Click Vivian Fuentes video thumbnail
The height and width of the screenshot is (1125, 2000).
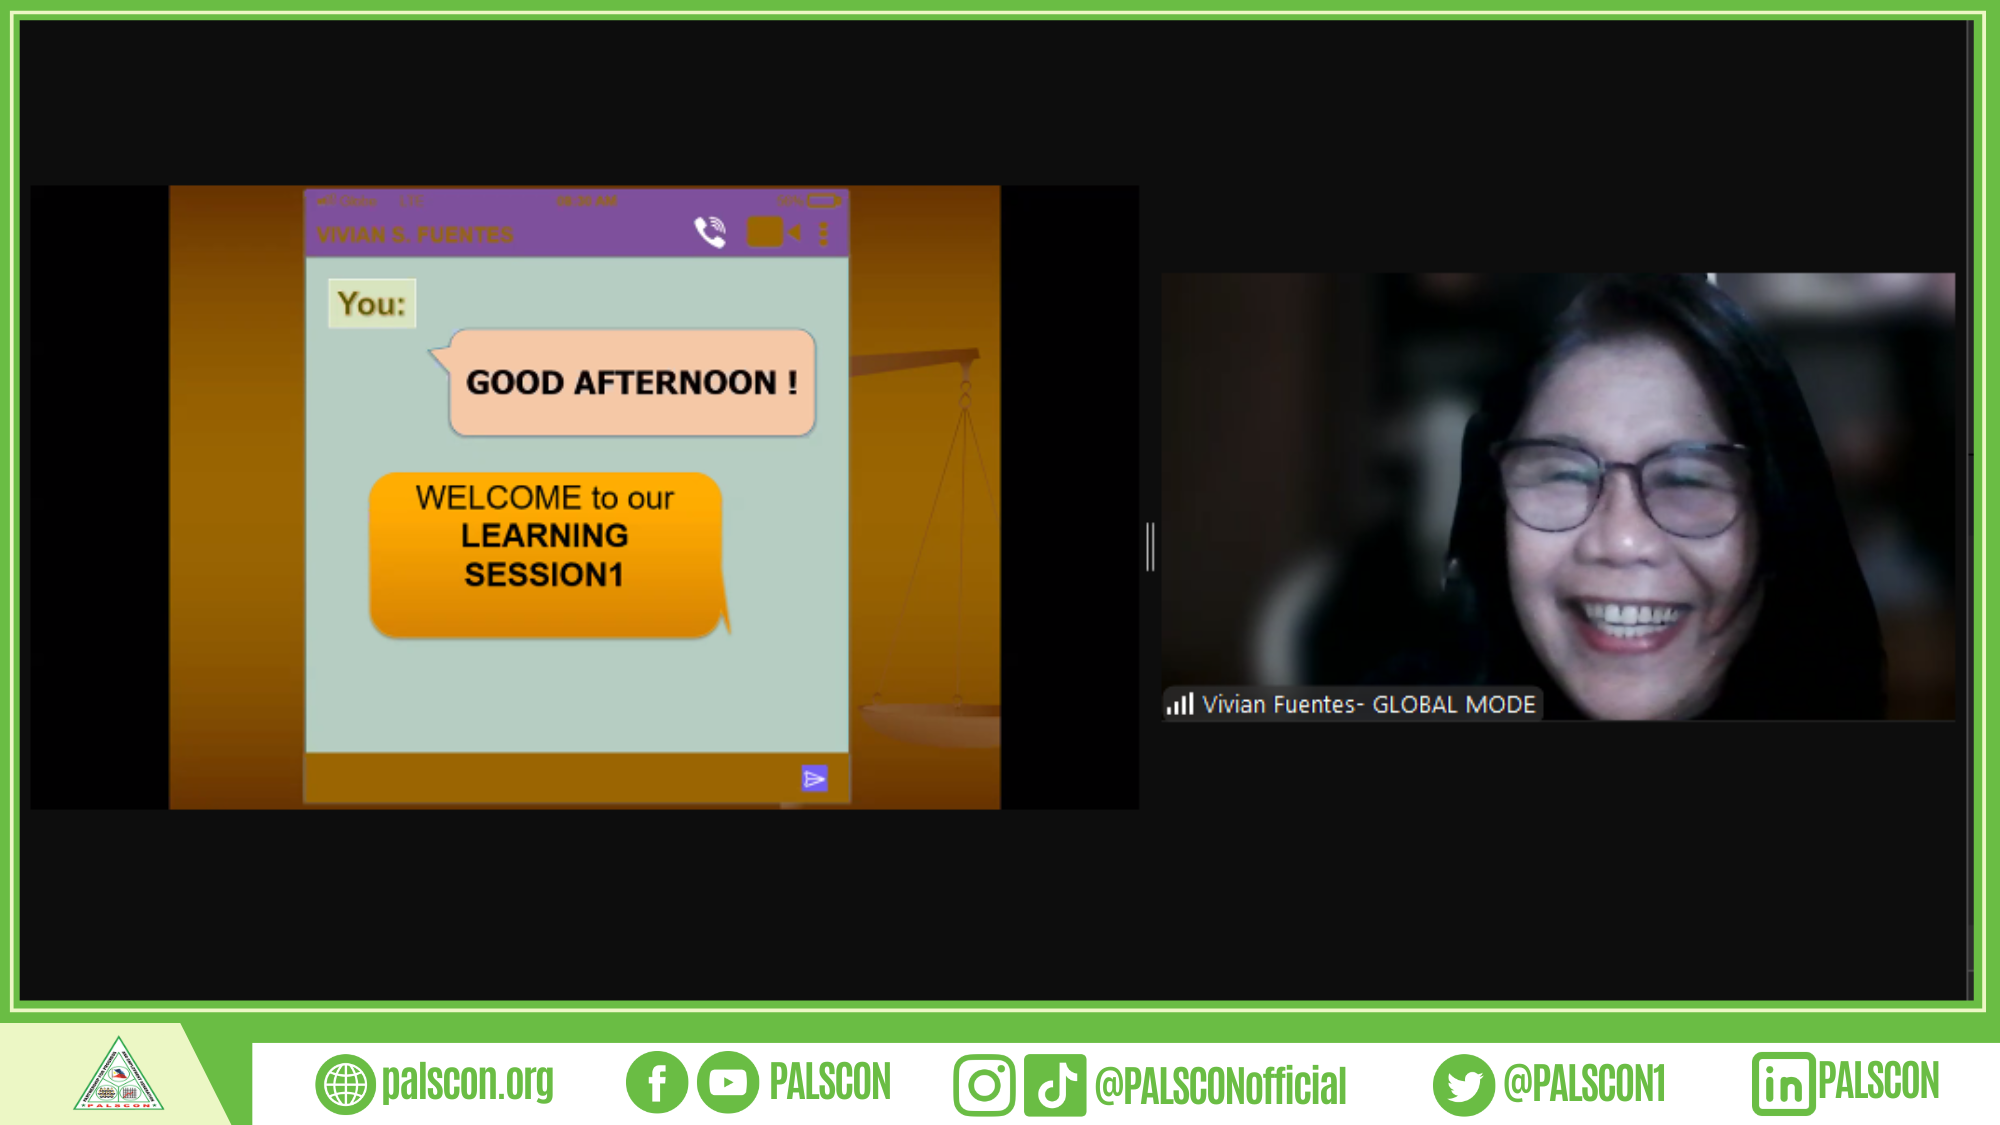(x=1557, y=496)
